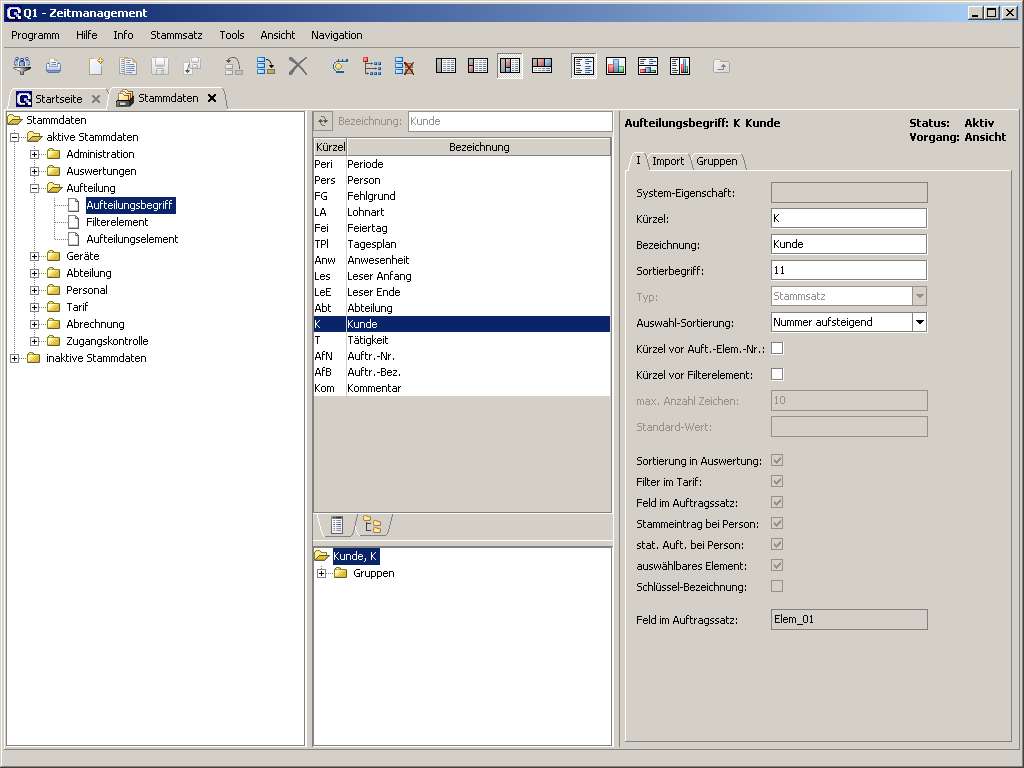
Task: Click the delete X toolbar icon
Action: [x=297, y=66]
